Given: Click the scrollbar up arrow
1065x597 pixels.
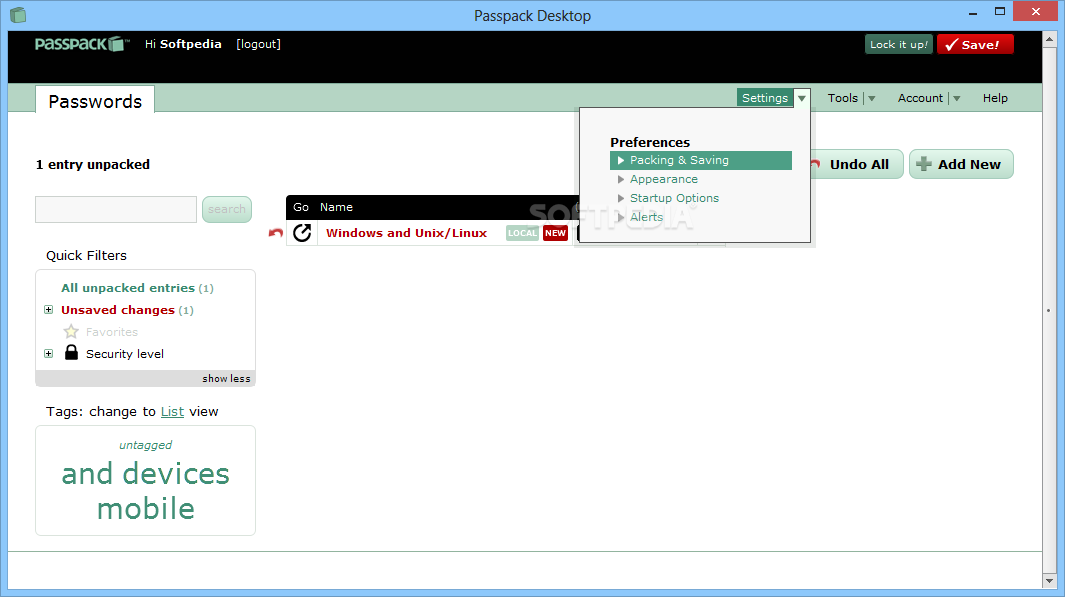Looking at the screenshot, I should click(x=1050, y=39).
